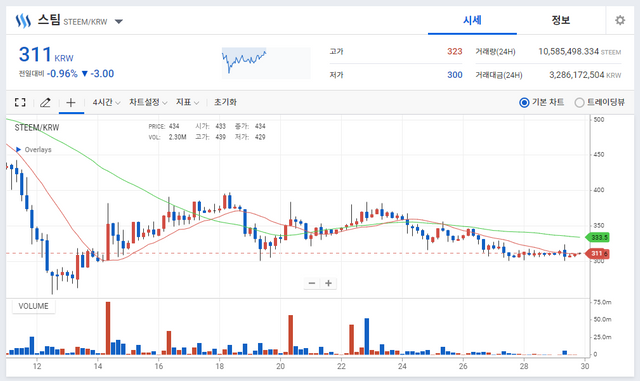Screen dimensions: 640x381
Task: Click the green 333.5 price marker
Action: [598, 237]
